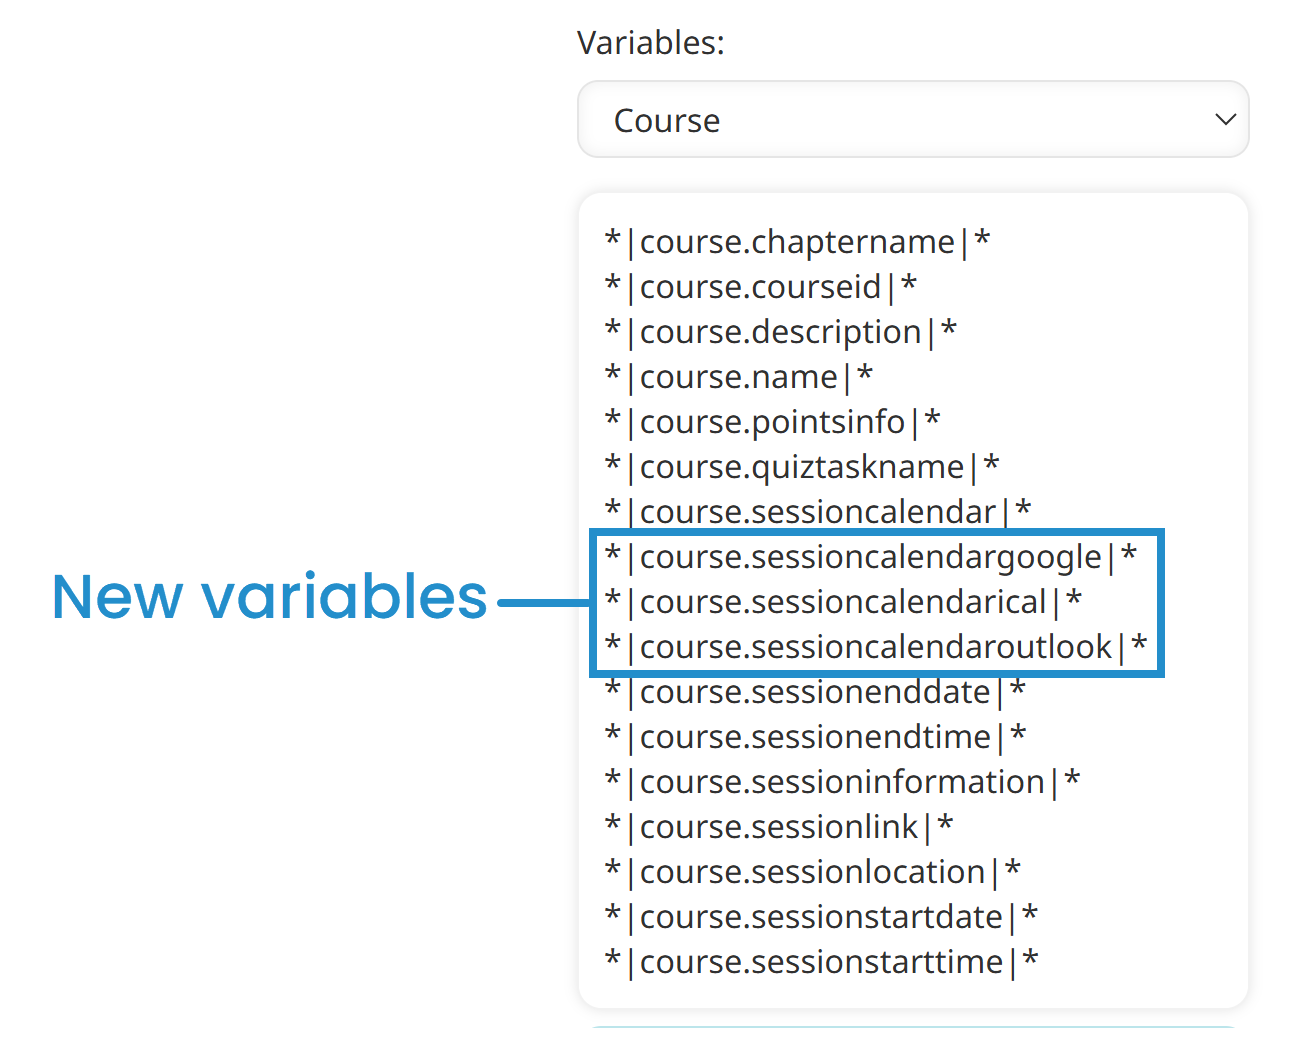Select the course.sessionlocation variable
The height and width of the screenshot is (1040, 1298).
pyautogui.click(x=812, y=872)
